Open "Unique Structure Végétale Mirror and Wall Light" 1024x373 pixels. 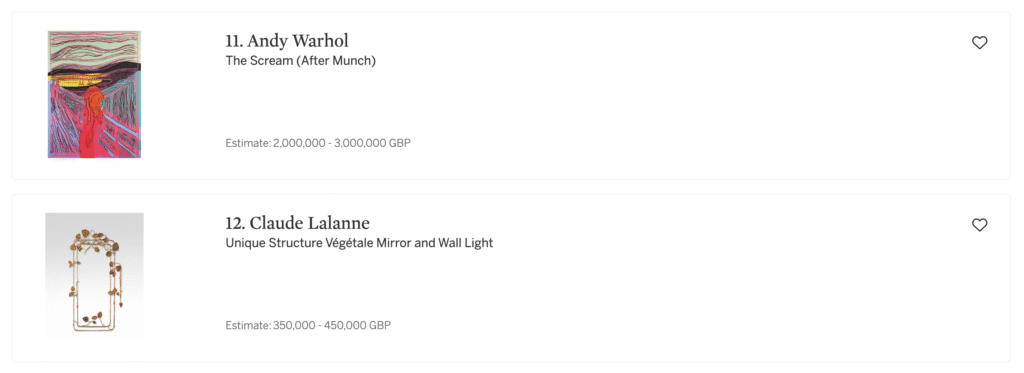point(359,243)
